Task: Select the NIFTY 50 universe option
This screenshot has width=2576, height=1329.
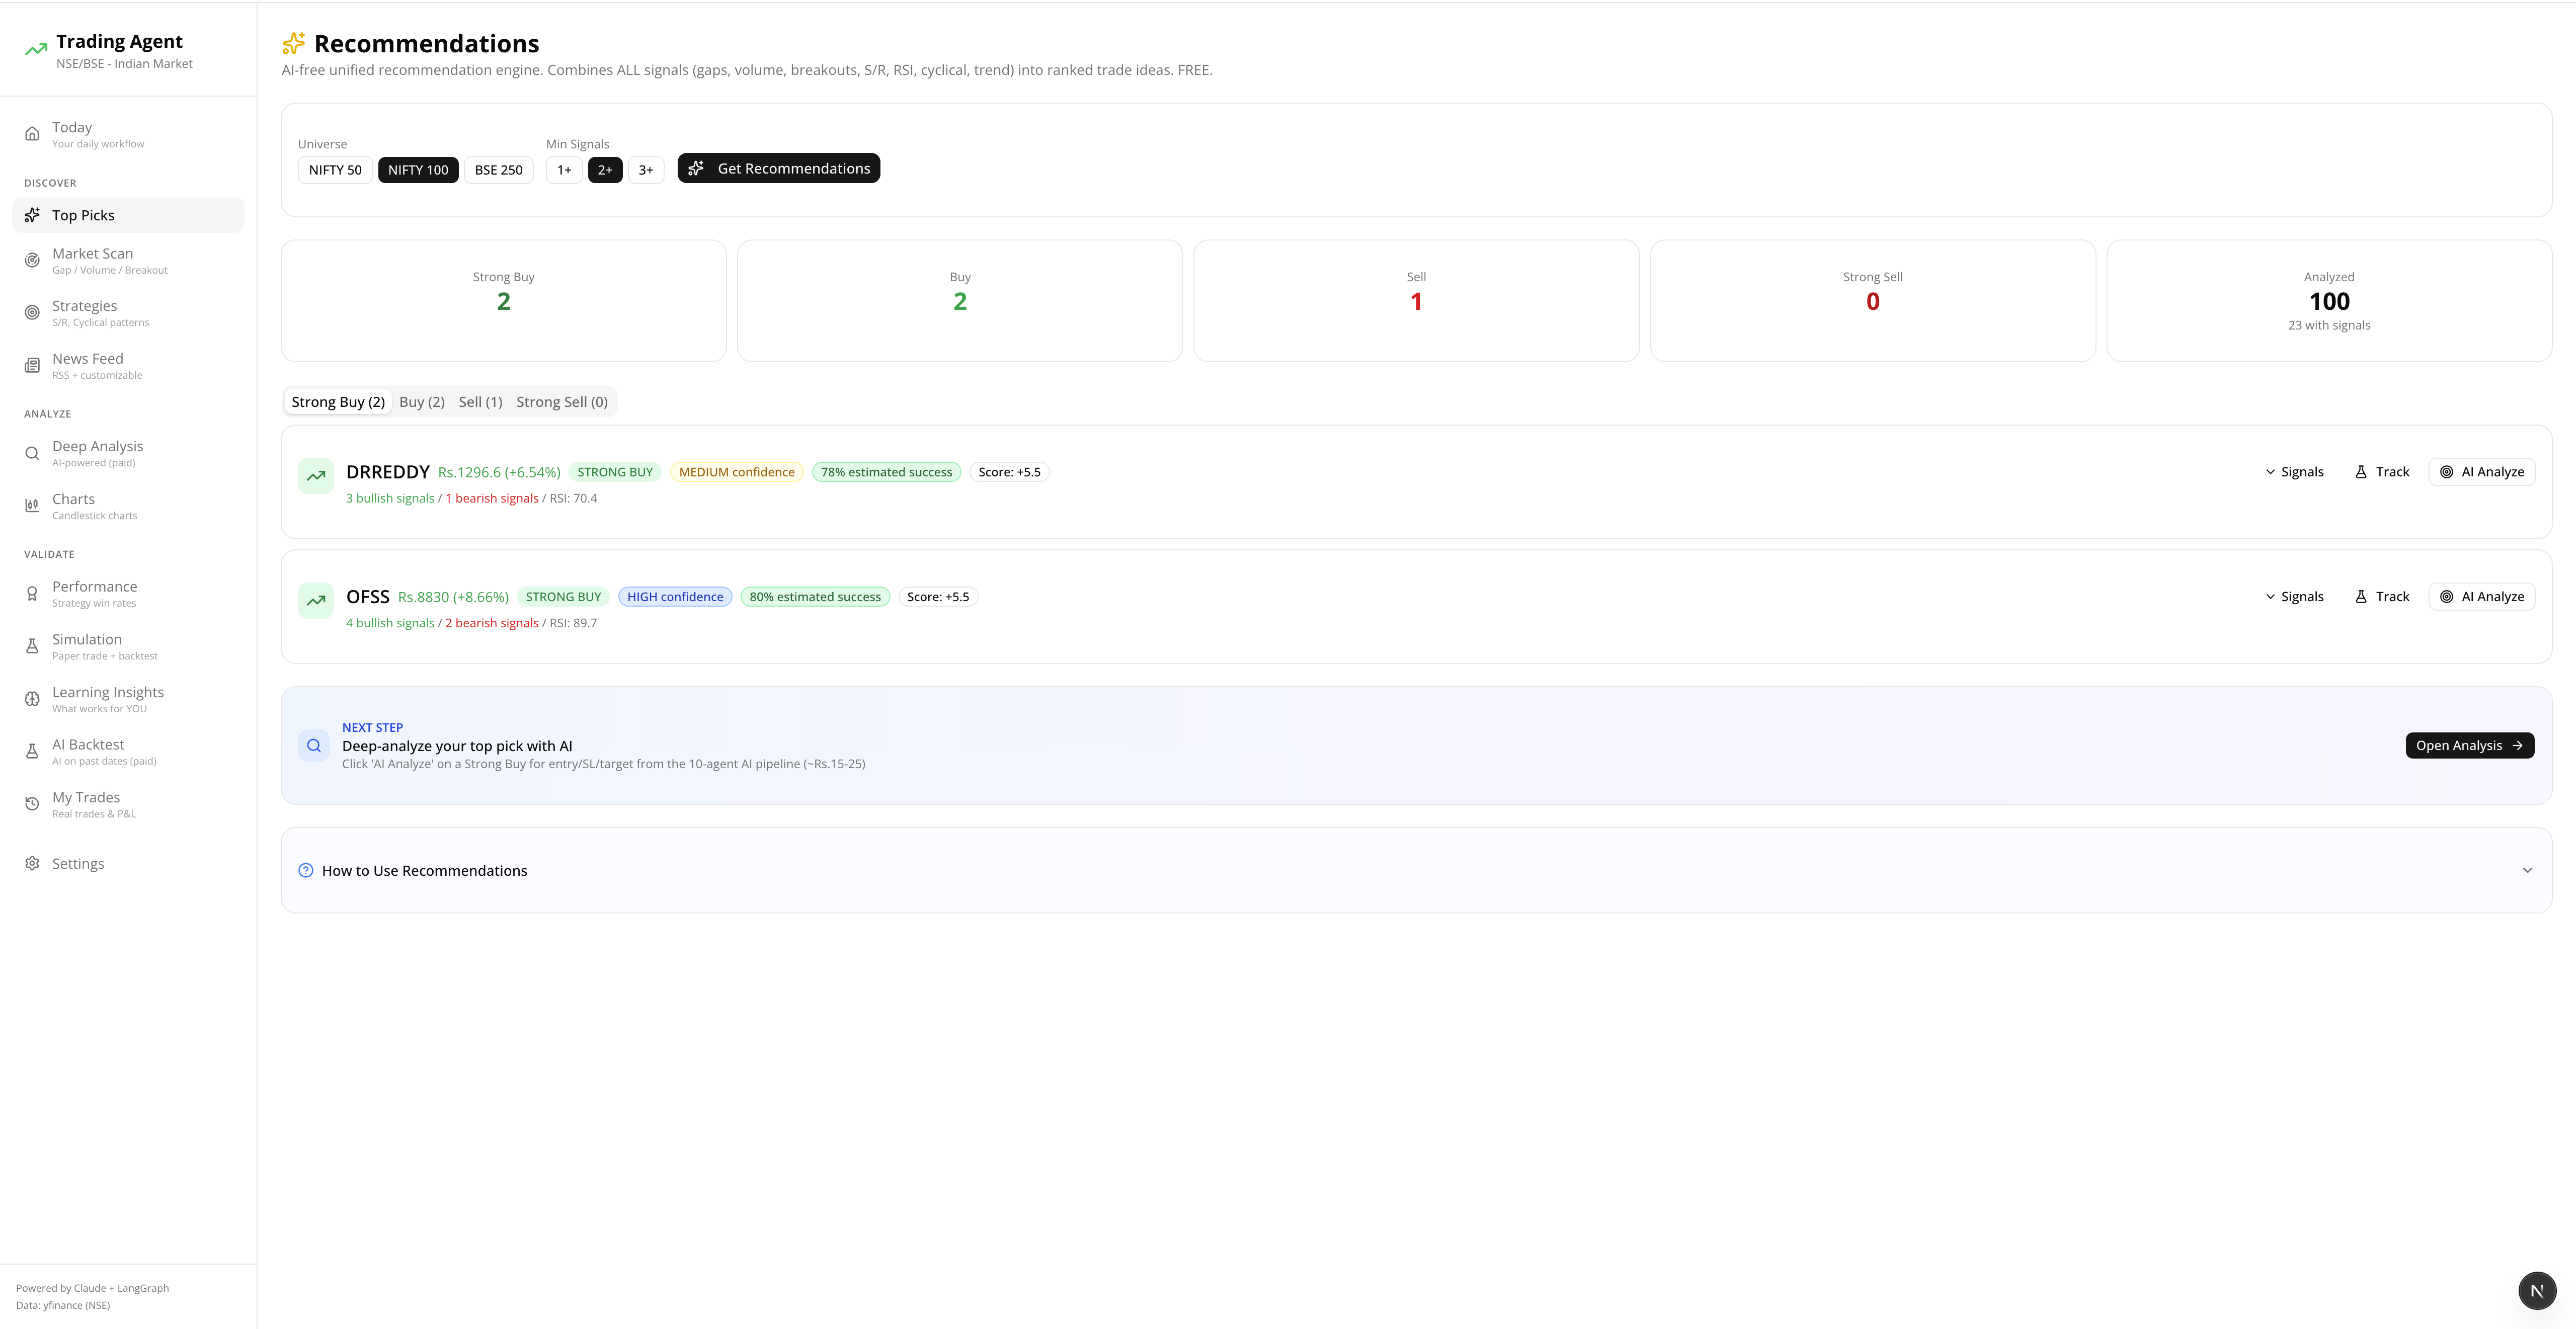Action: (x=334, y=169)
